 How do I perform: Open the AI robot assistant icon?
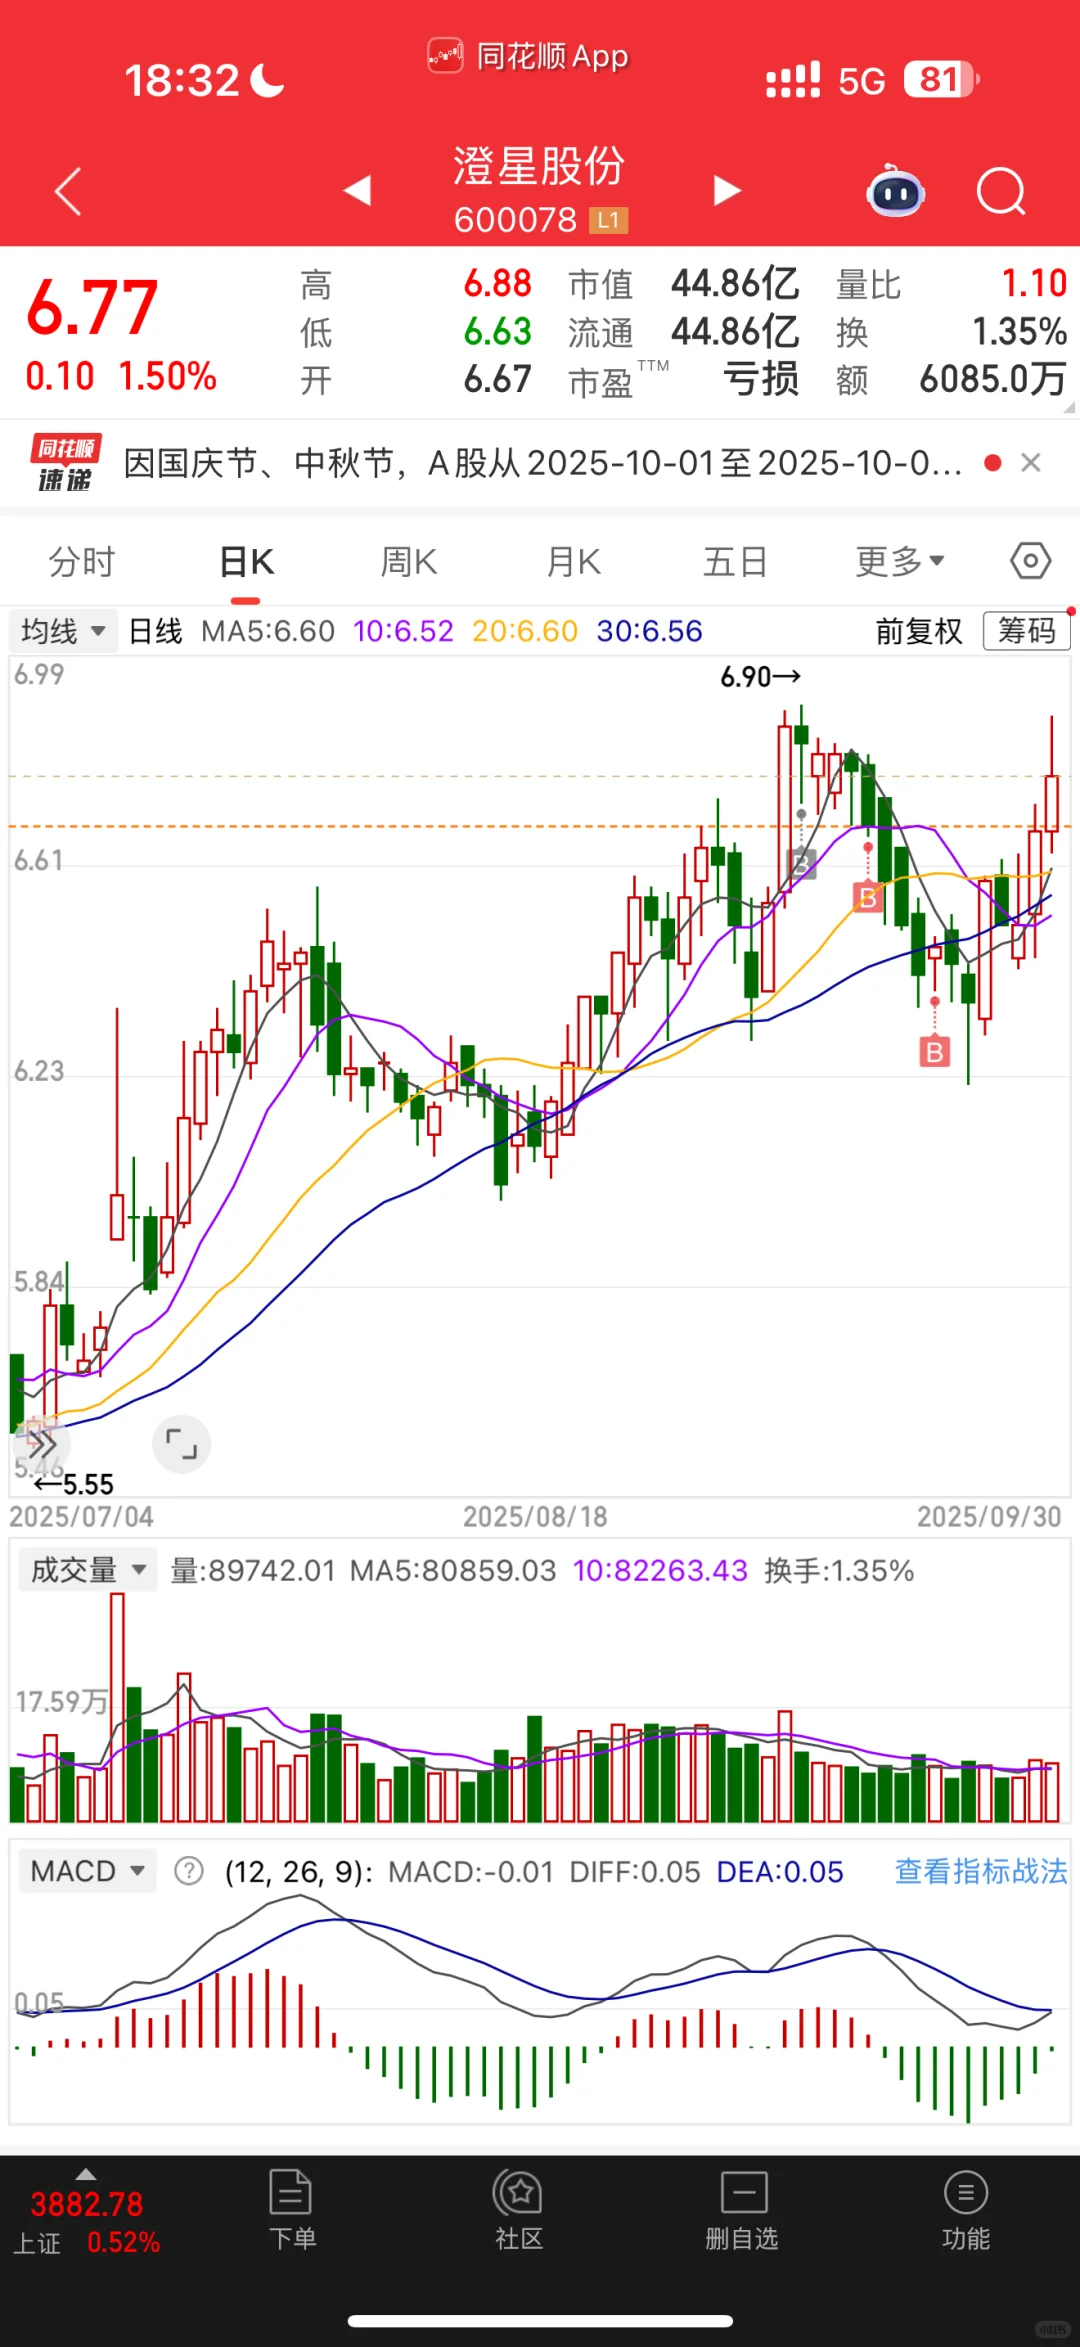click(x=895, y=190)
